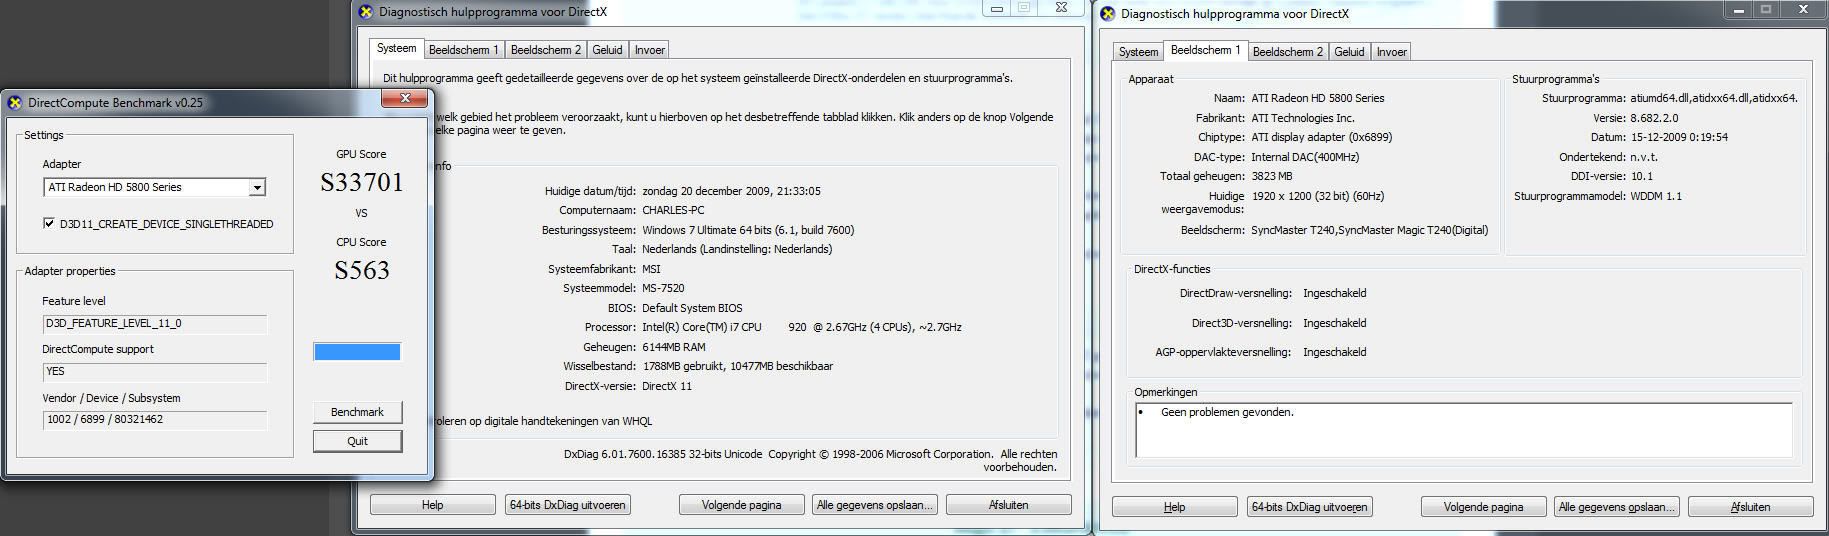
Task: Switch to Beeldscherm 2 tab in middle DxDiag window
Action: click(545, 50)
